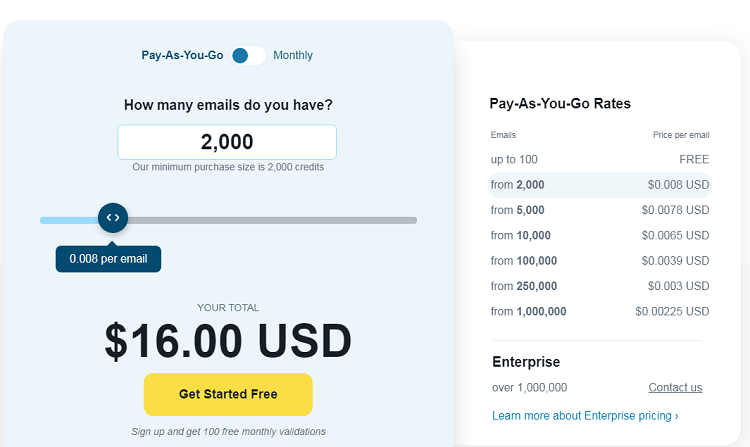Open Learn more about Enterprise pricing link

click(x=585, y=415)
